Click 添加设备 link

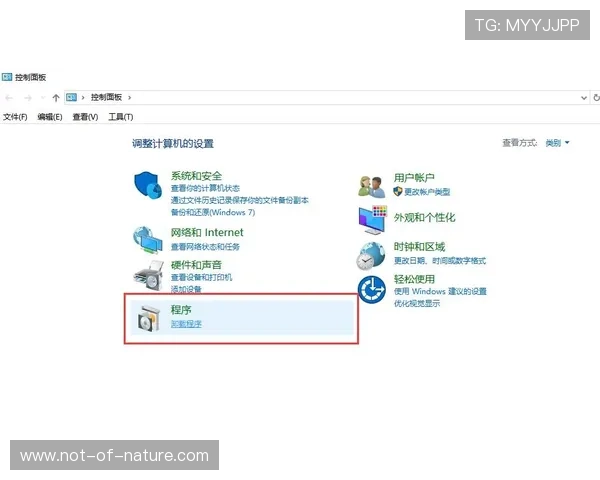(186, 289)
